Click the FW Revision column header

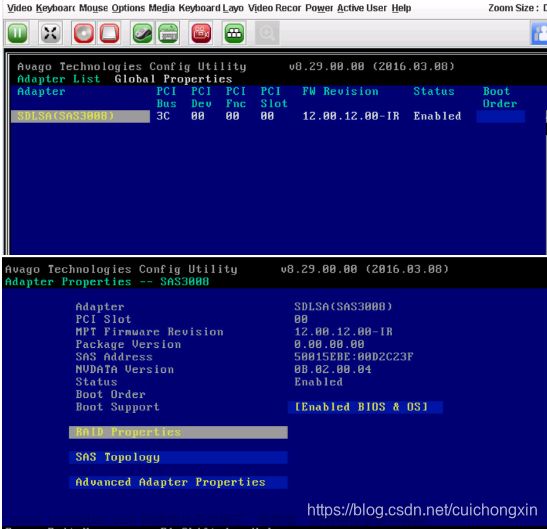340,91
